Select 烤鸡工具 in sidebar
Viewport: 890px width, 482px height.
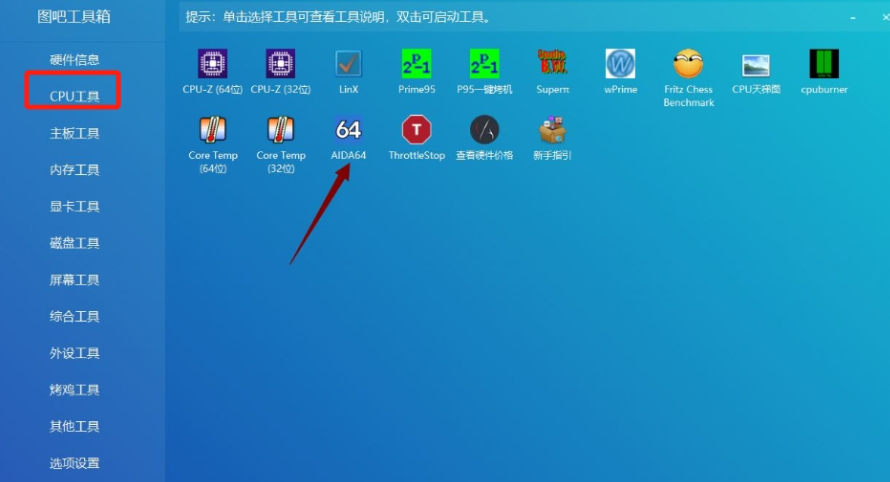pyautogui.click(x=74, y=390)
